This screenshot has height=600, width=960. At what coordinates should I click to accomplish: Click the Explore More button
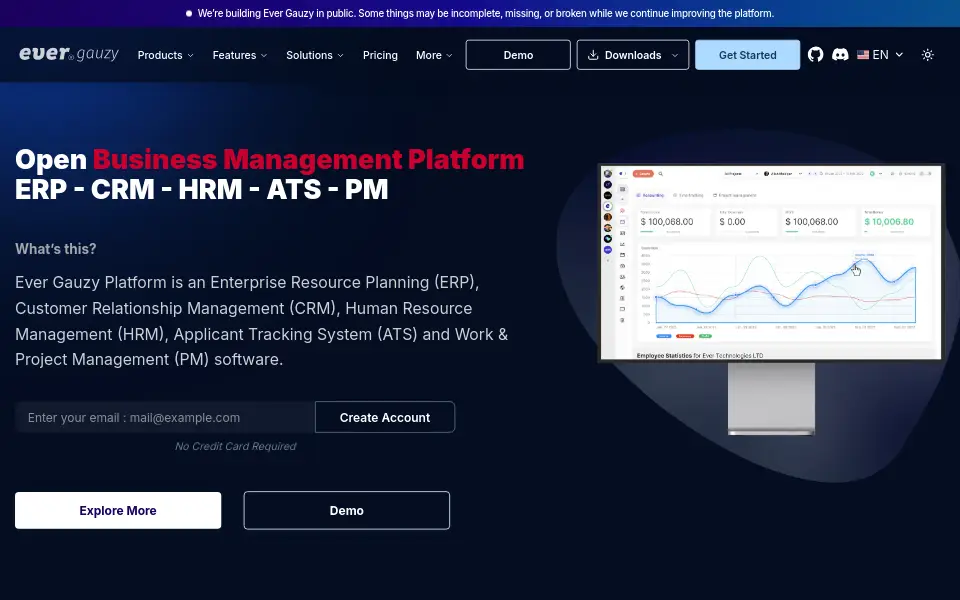(118, 510)
